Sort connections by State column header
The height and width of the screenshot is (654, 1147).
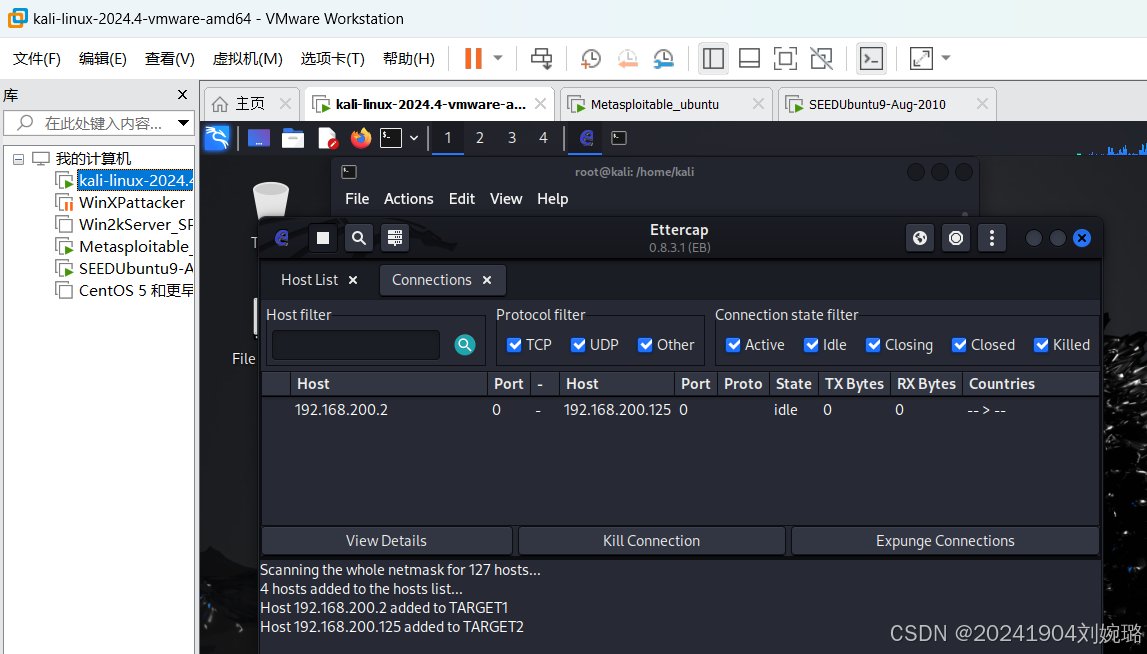click(794, 384)
